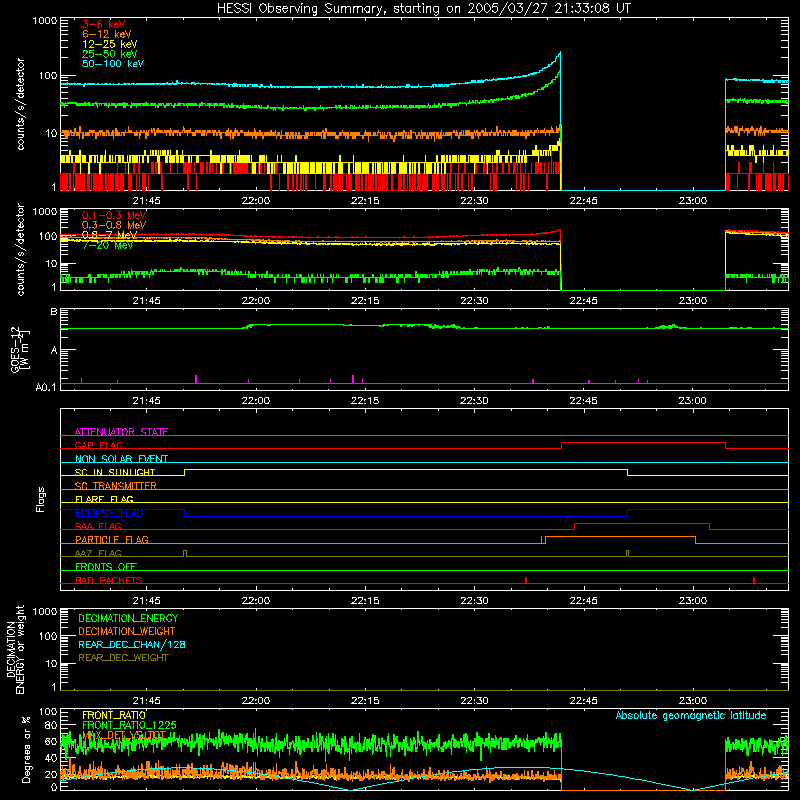
Task: Select the SC_TRANSMITTER flag label
Action: [116, 486]
